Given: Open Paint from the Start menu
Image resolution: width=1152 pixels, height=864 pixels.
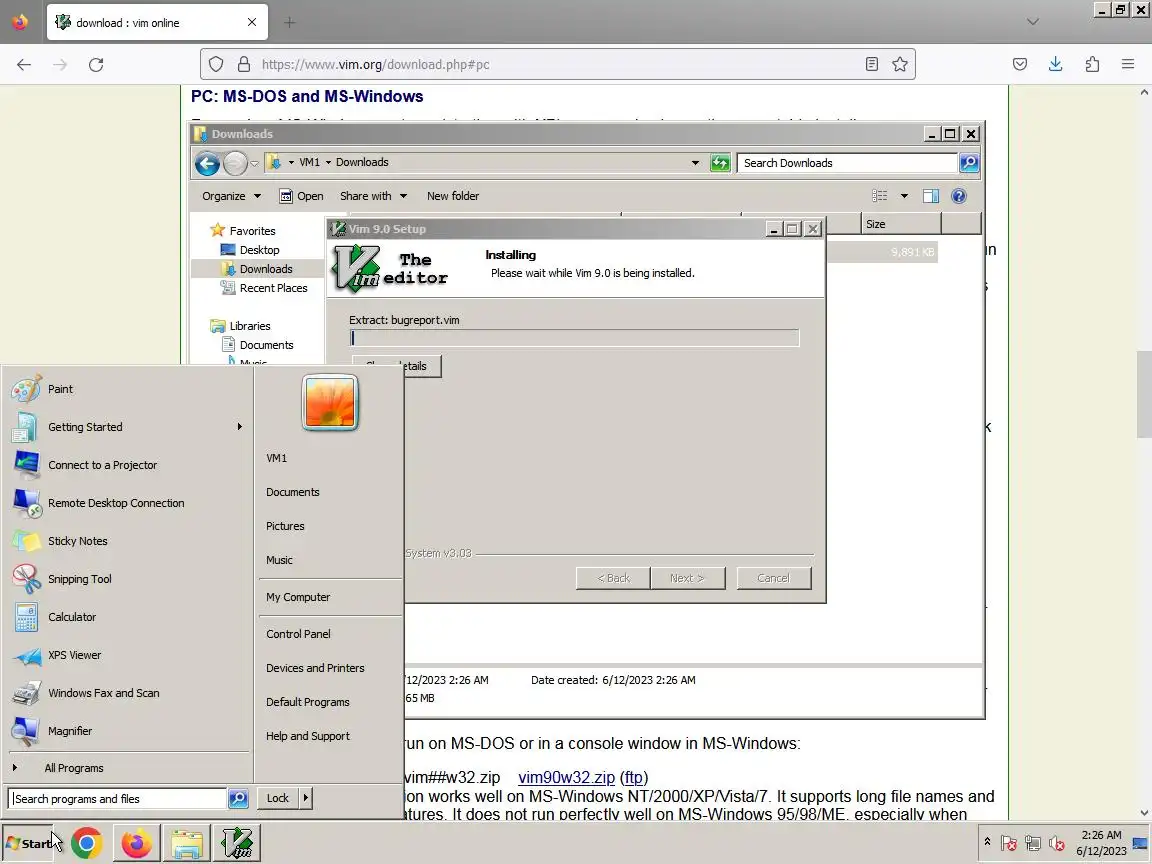Looking at the screenshot, I should [60, 389].
